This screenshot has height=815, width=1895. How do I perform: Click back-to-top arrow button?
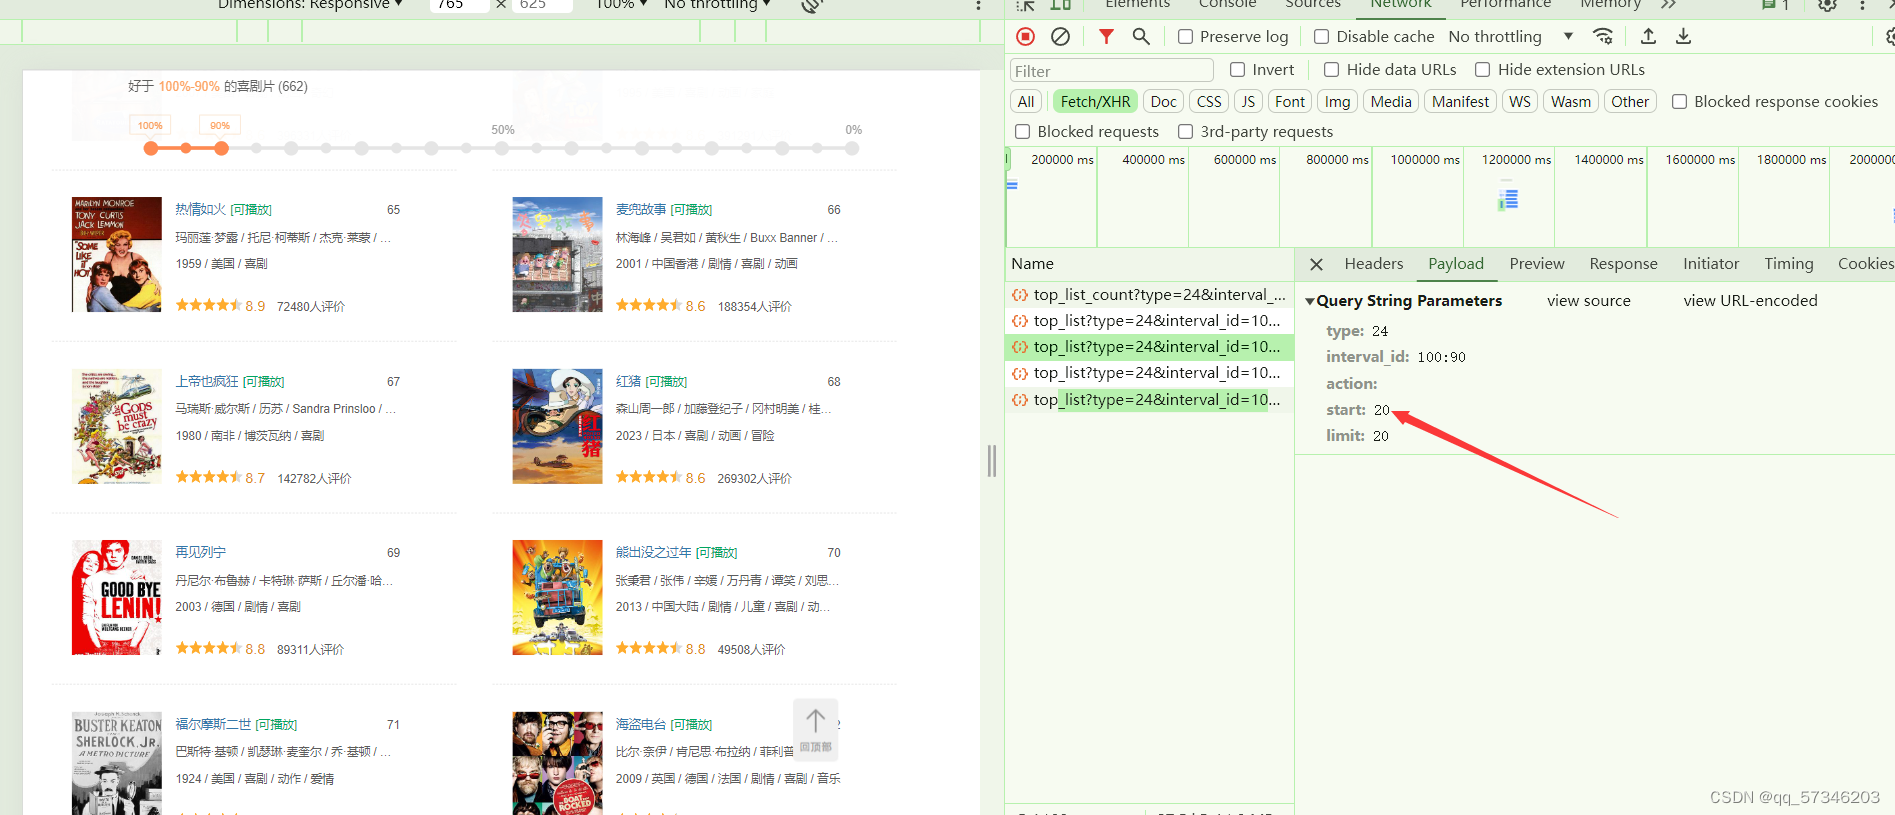816,730
